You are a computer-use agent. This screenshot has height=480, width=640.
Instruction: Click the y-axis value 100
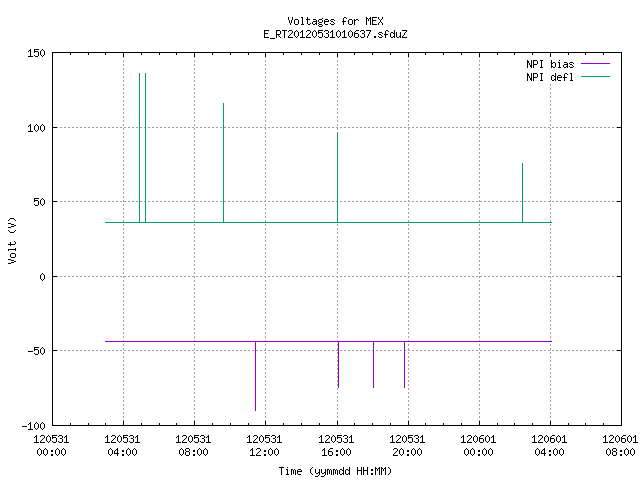coord(36,128)
